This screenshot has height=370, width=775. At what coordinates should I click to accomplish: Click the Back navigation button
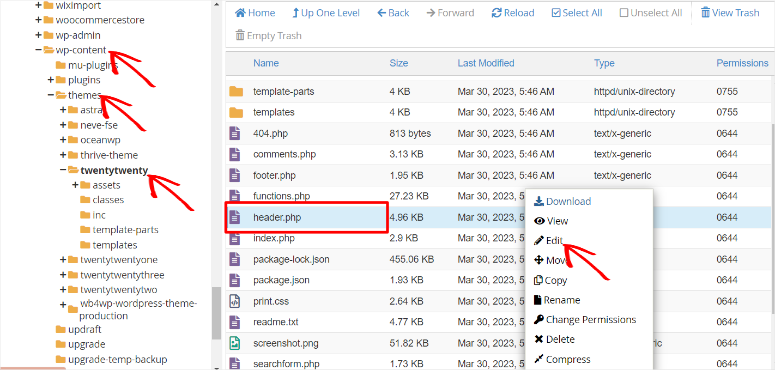pos(393,13)
